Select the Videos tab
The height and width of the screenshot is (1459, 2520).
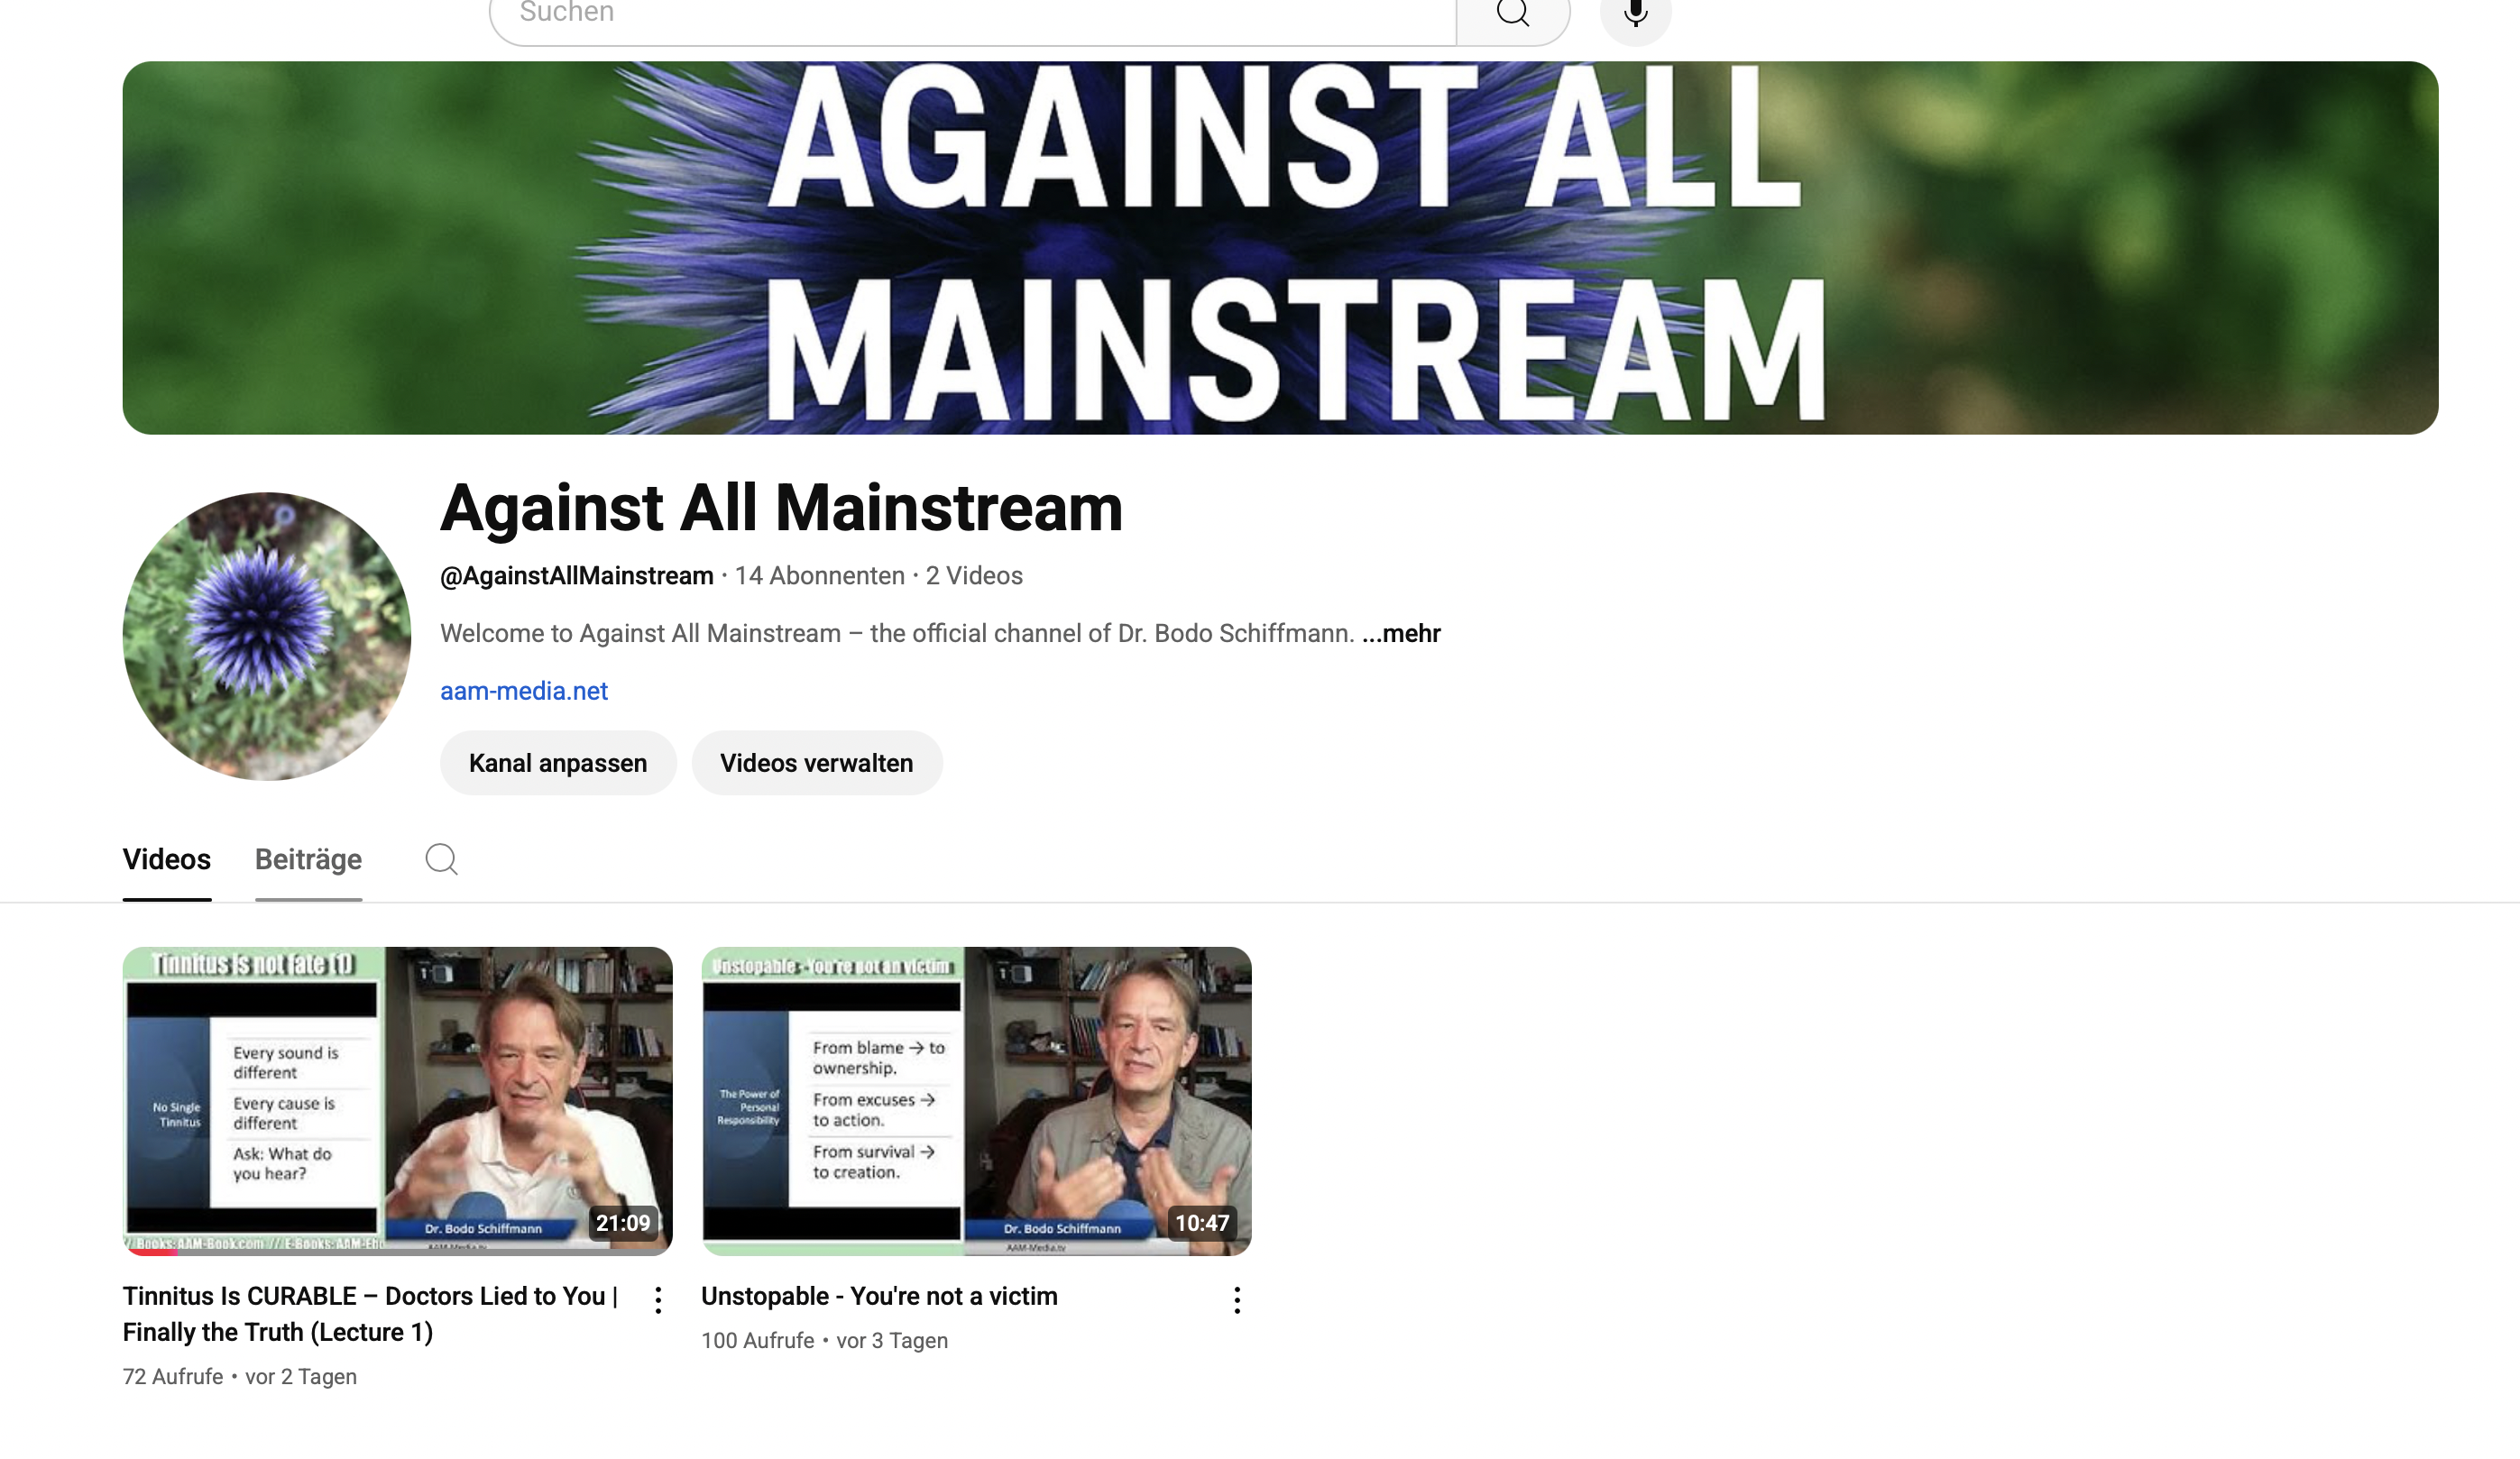[x=166, y=859]
